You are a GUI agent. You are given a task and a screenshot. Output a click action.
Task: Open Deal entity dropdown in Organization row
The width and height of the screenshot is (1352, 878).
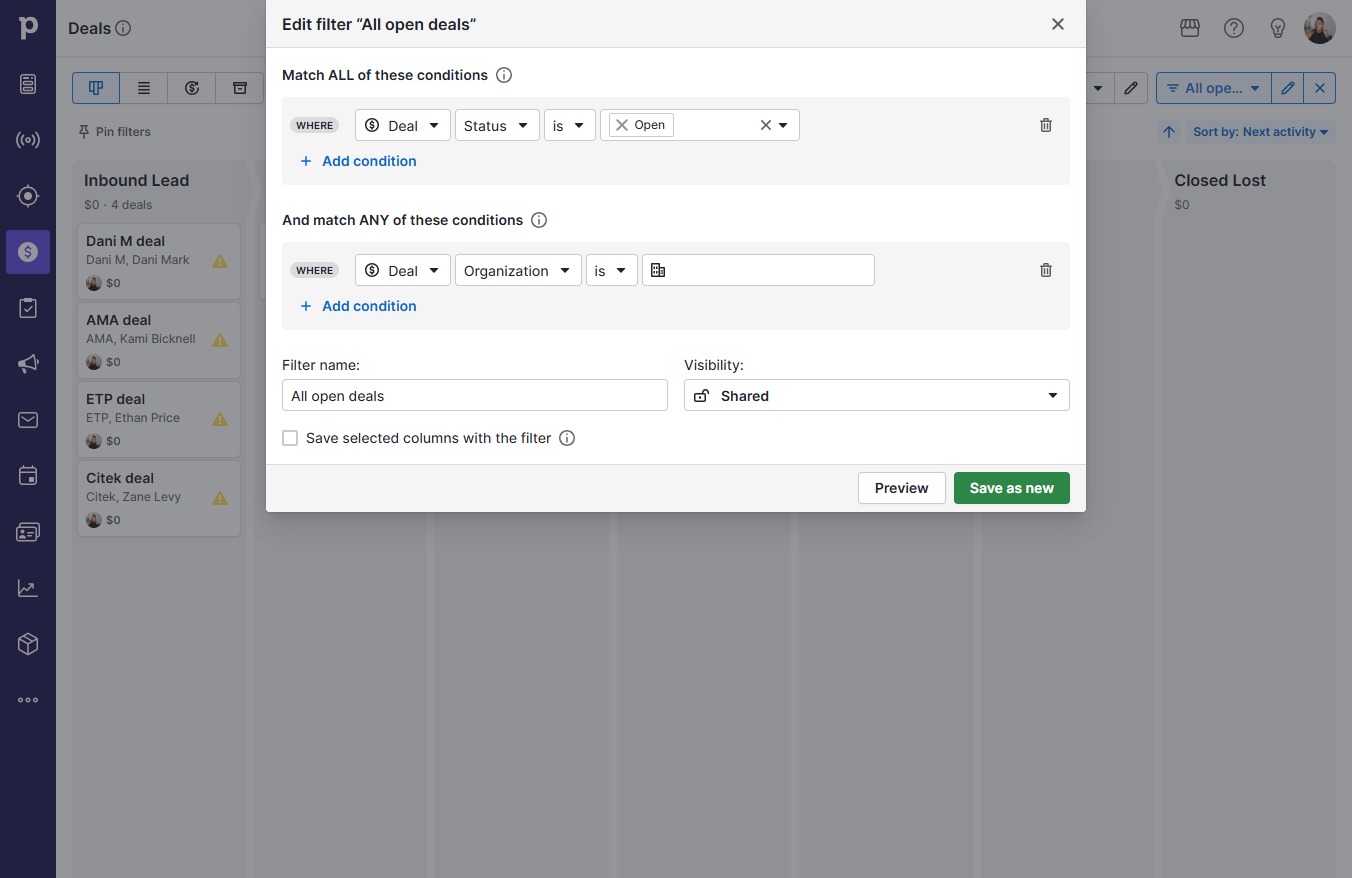pos(403,271)
